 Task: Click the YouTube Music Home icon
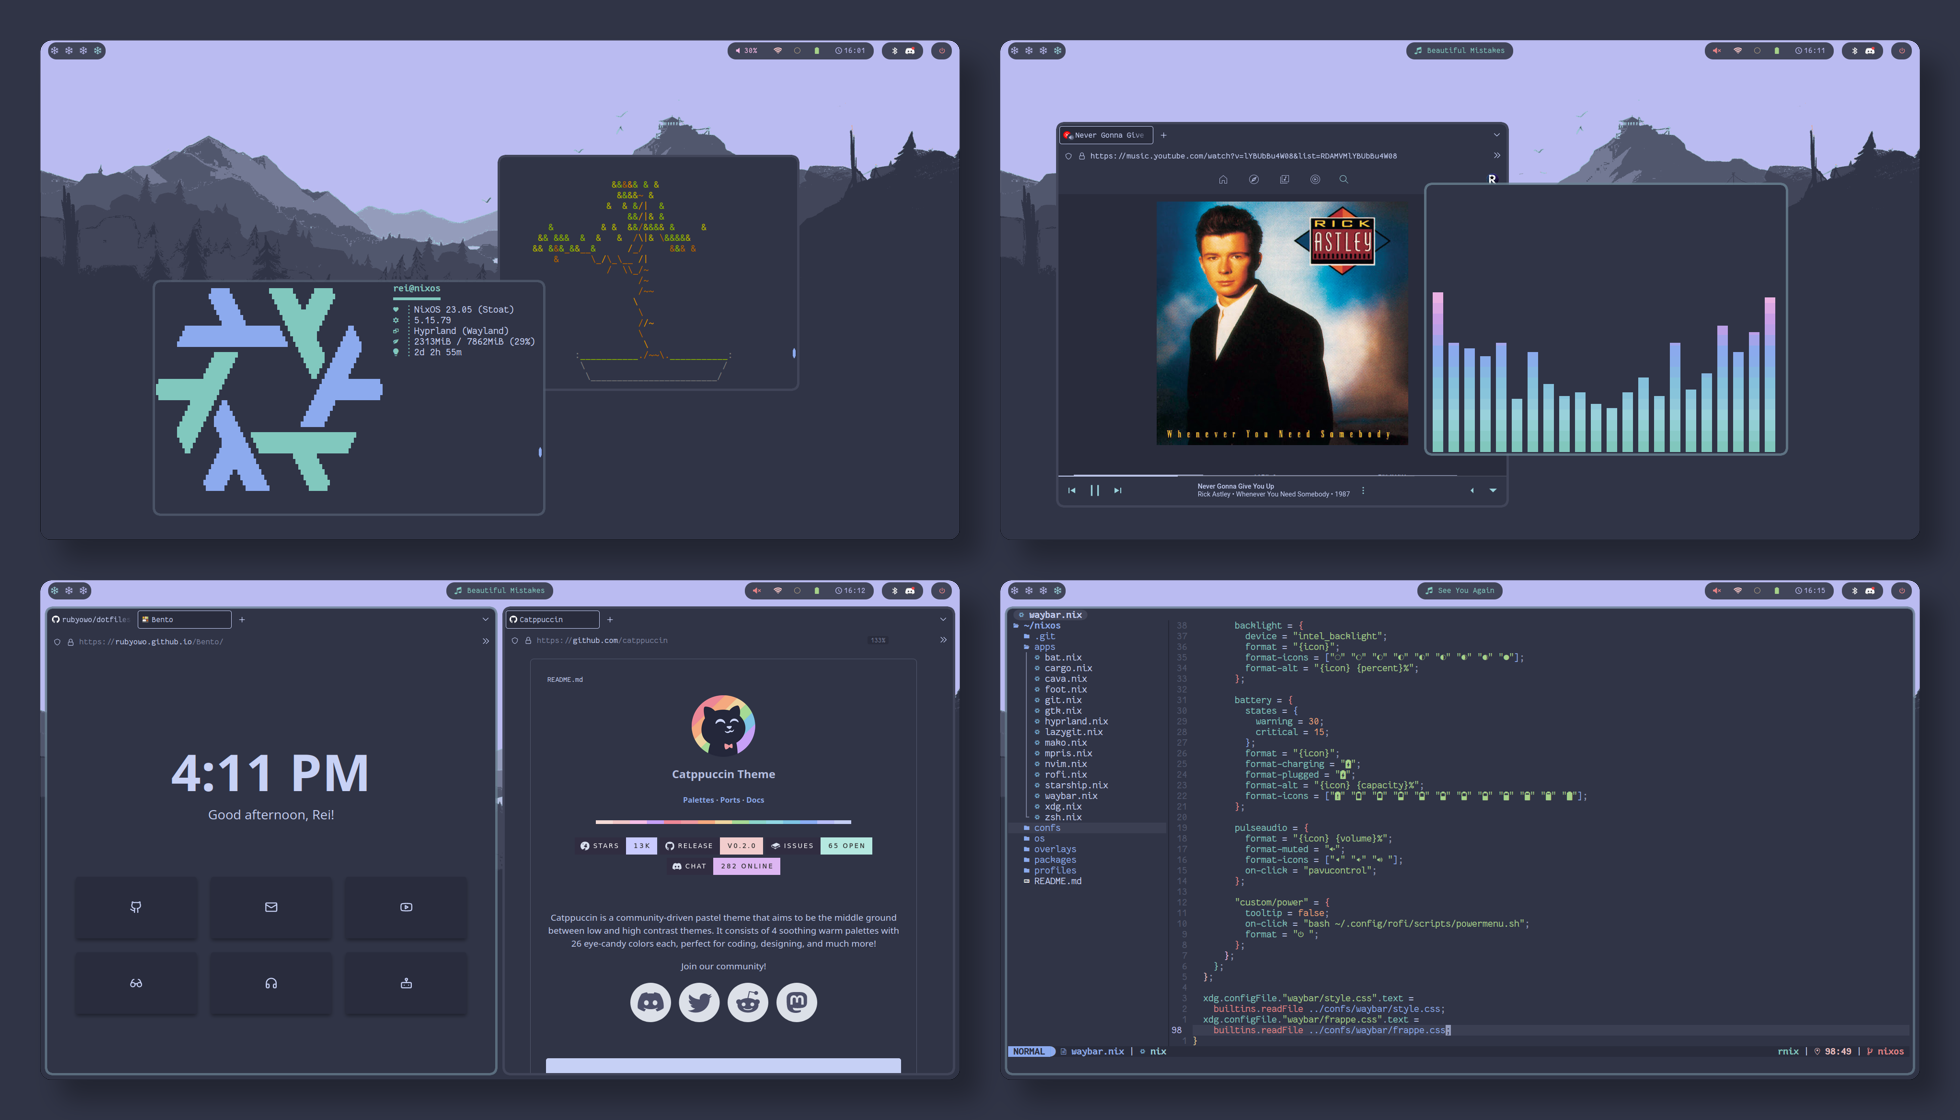(1223, 180)
